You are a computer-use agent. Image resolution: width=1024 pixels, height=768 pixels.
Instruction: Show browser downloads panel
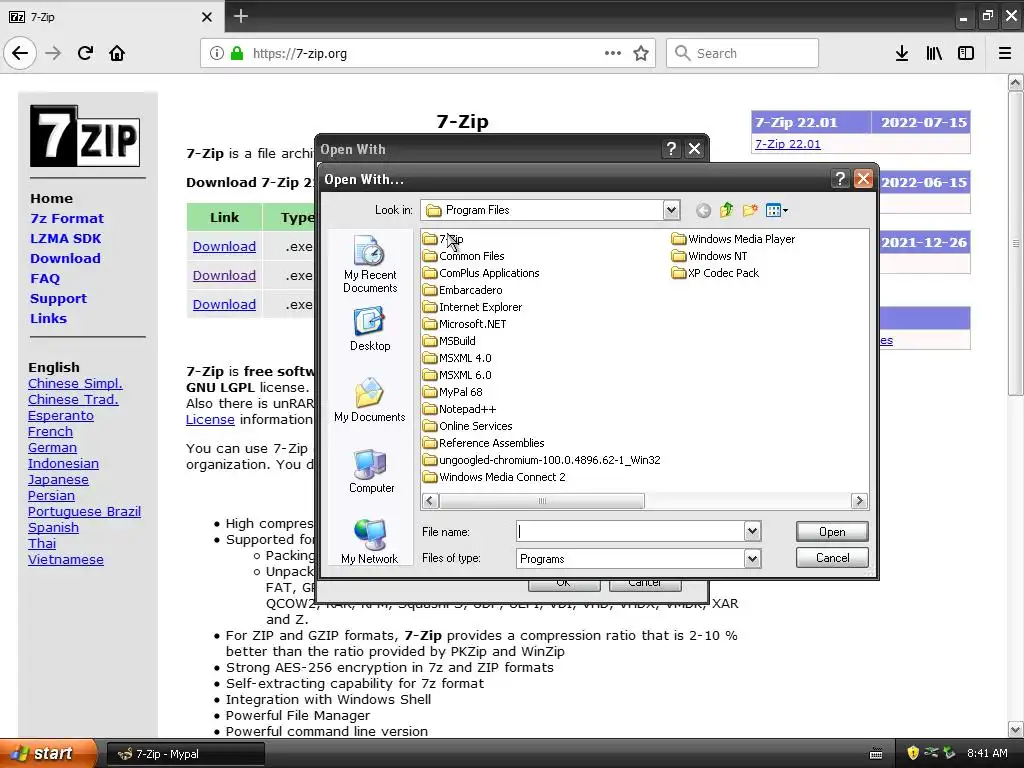pyautogui.click(x=902, y=53)
